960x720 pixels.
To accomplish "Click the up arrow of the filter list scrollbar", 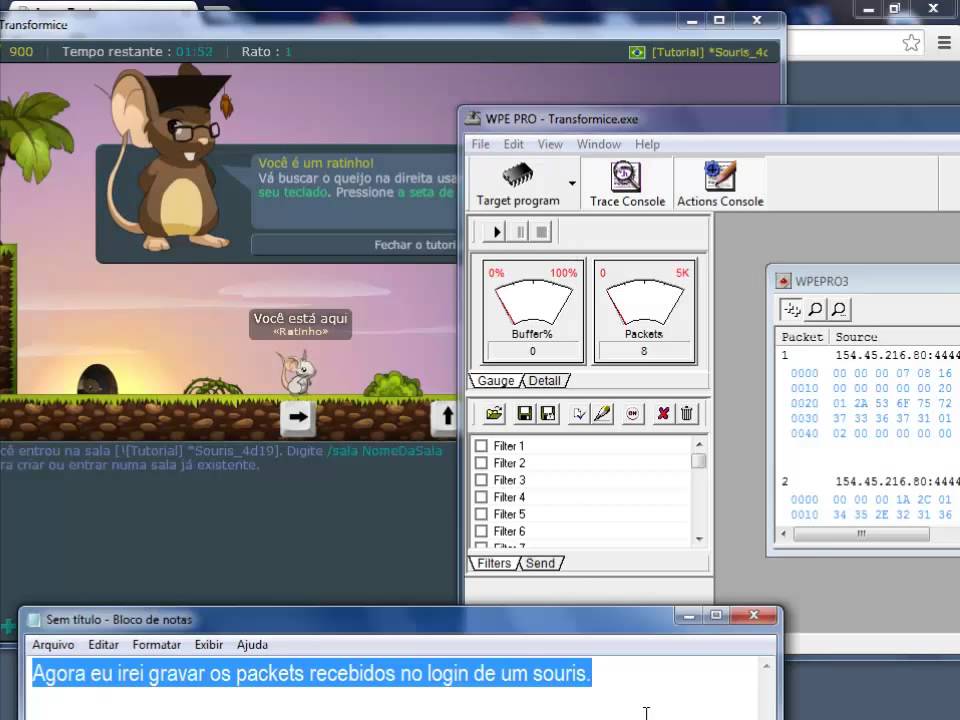I will [699, 443].
